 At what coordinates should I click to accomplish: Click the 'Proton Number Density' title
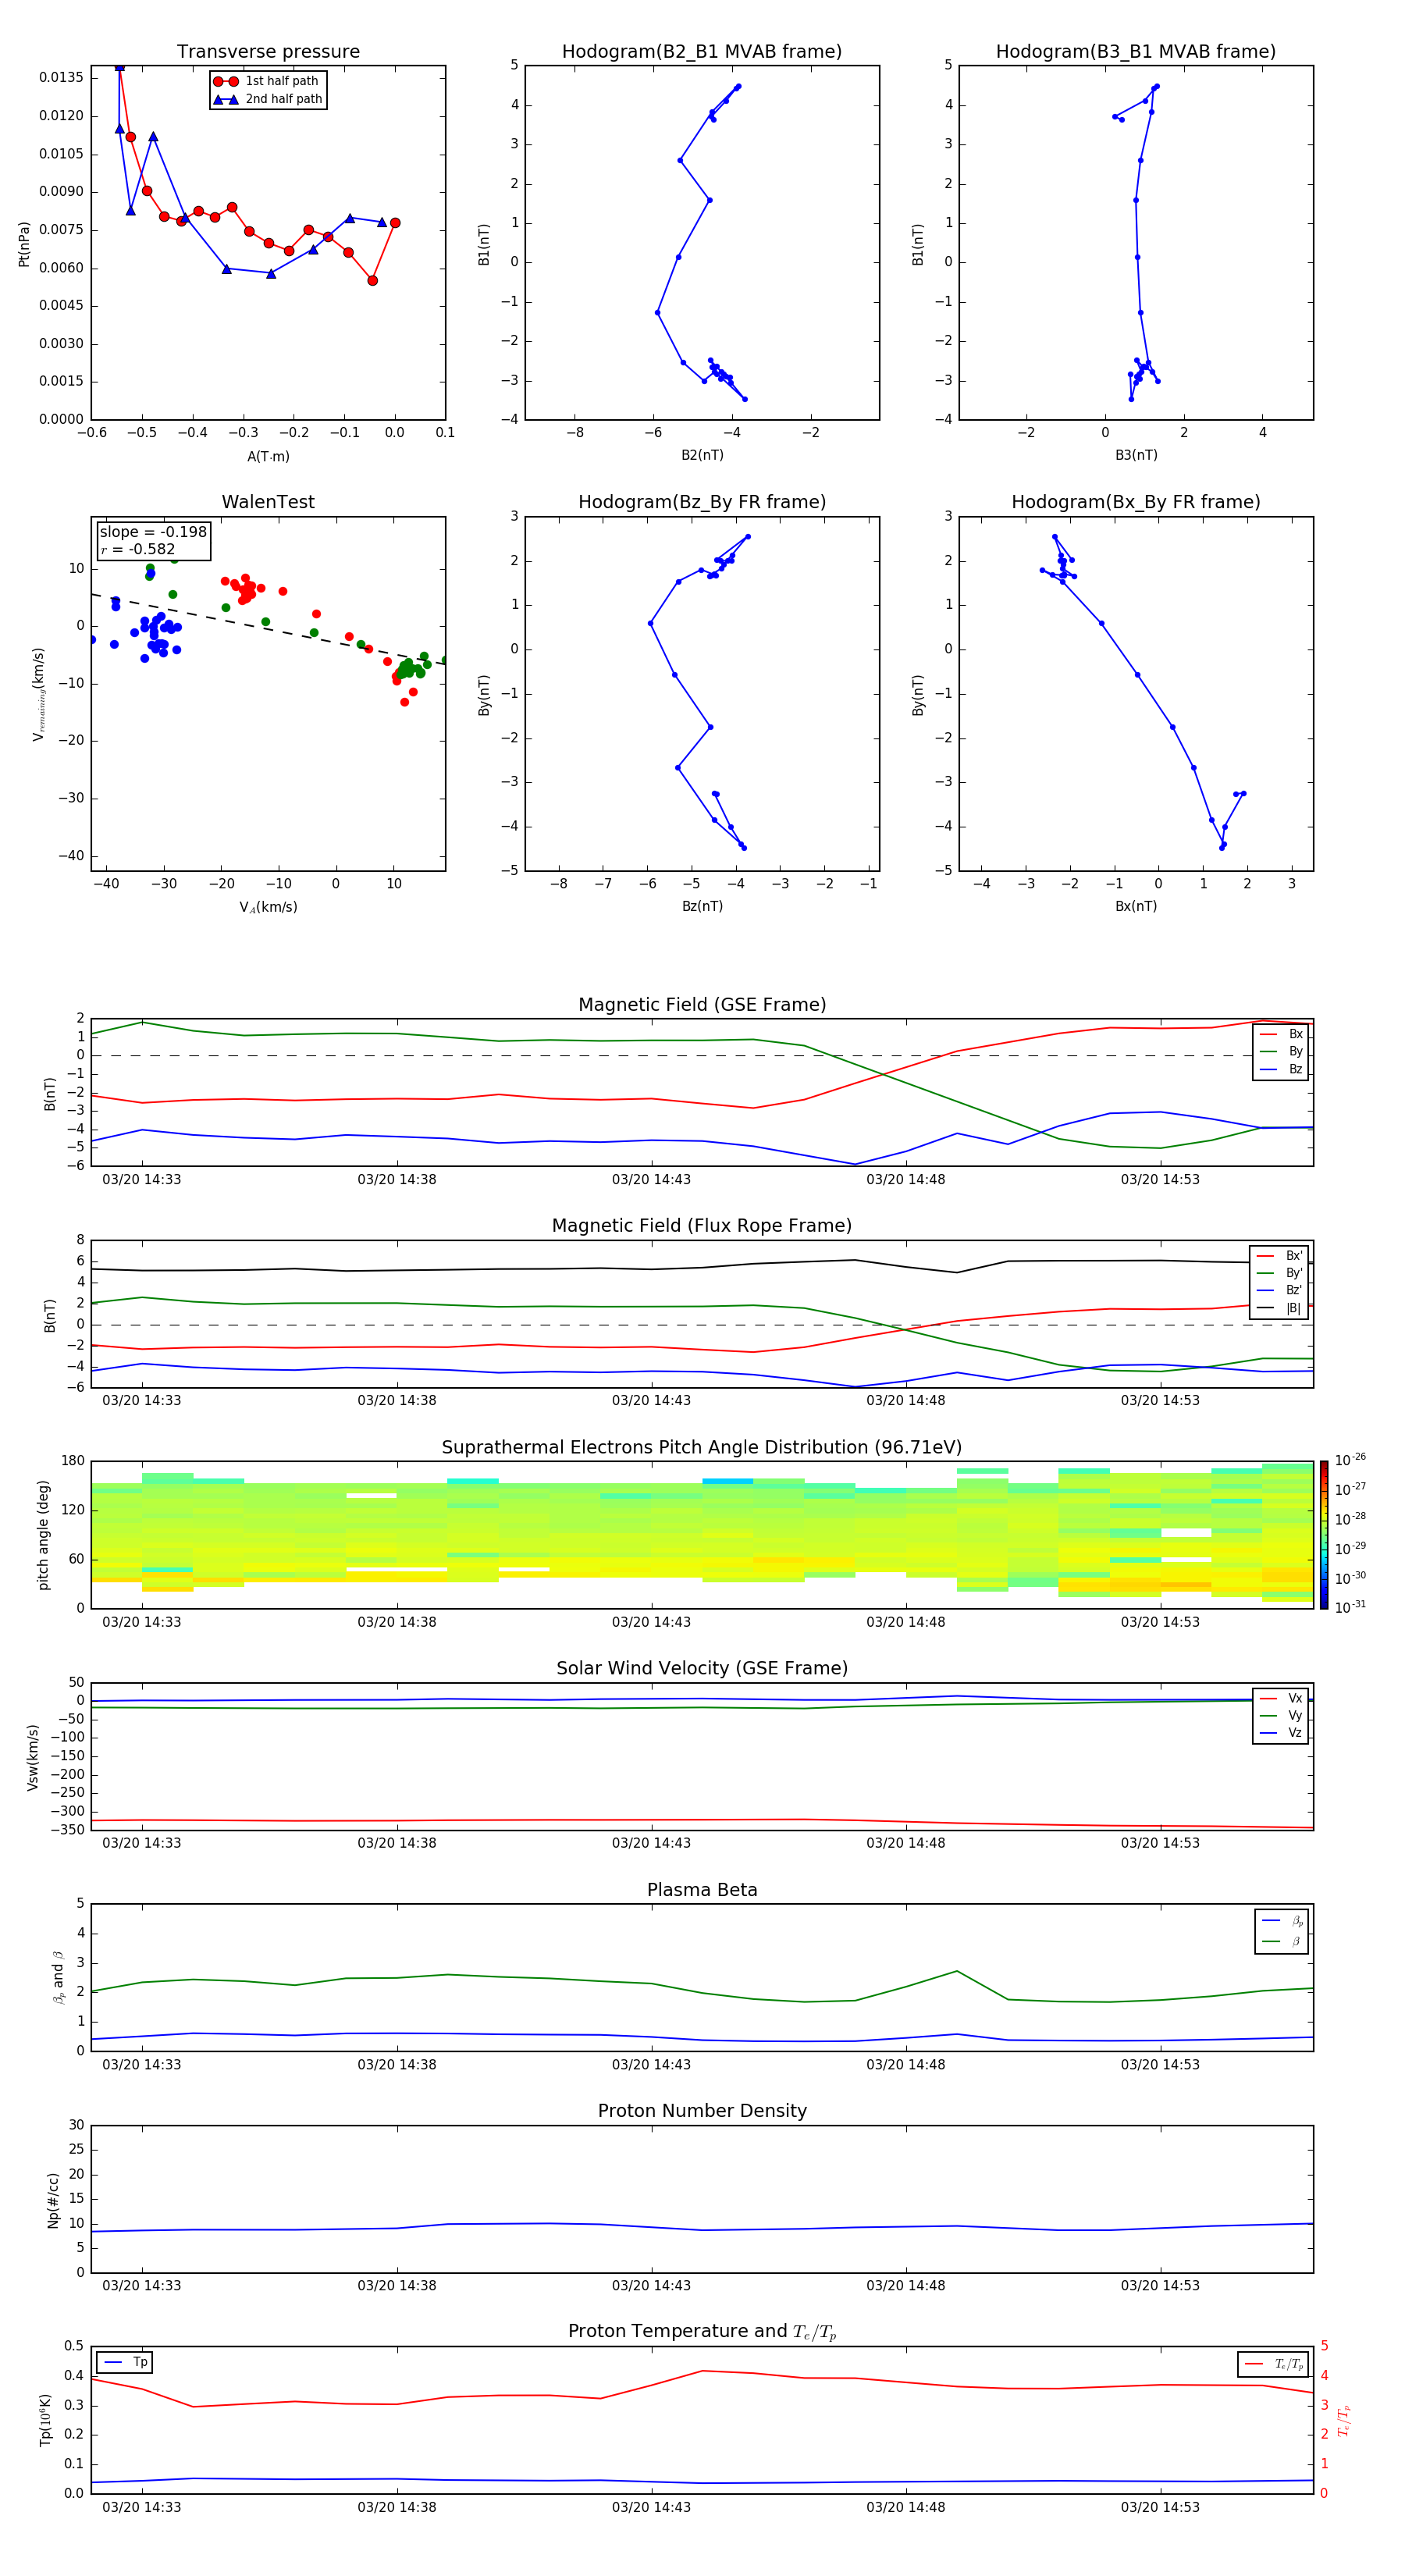click(702, 2112)
